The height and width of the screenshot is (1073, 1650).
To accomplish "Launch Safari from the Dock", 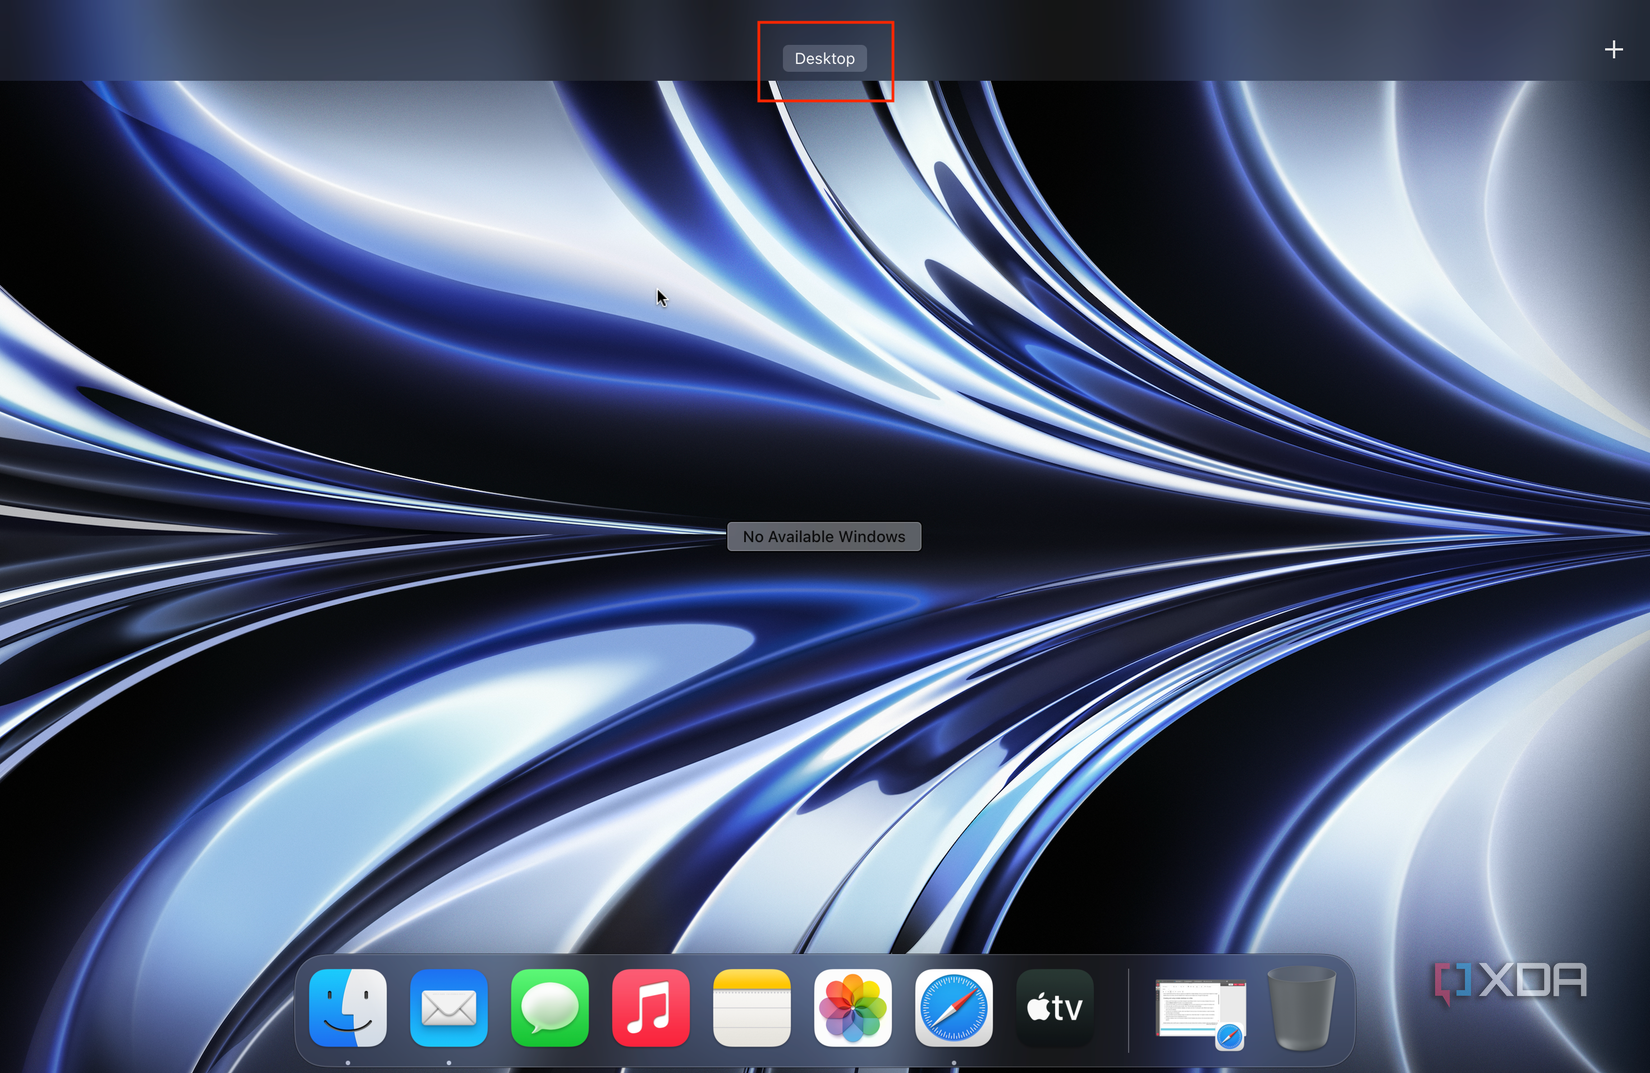I will [x=954, y=1008].
